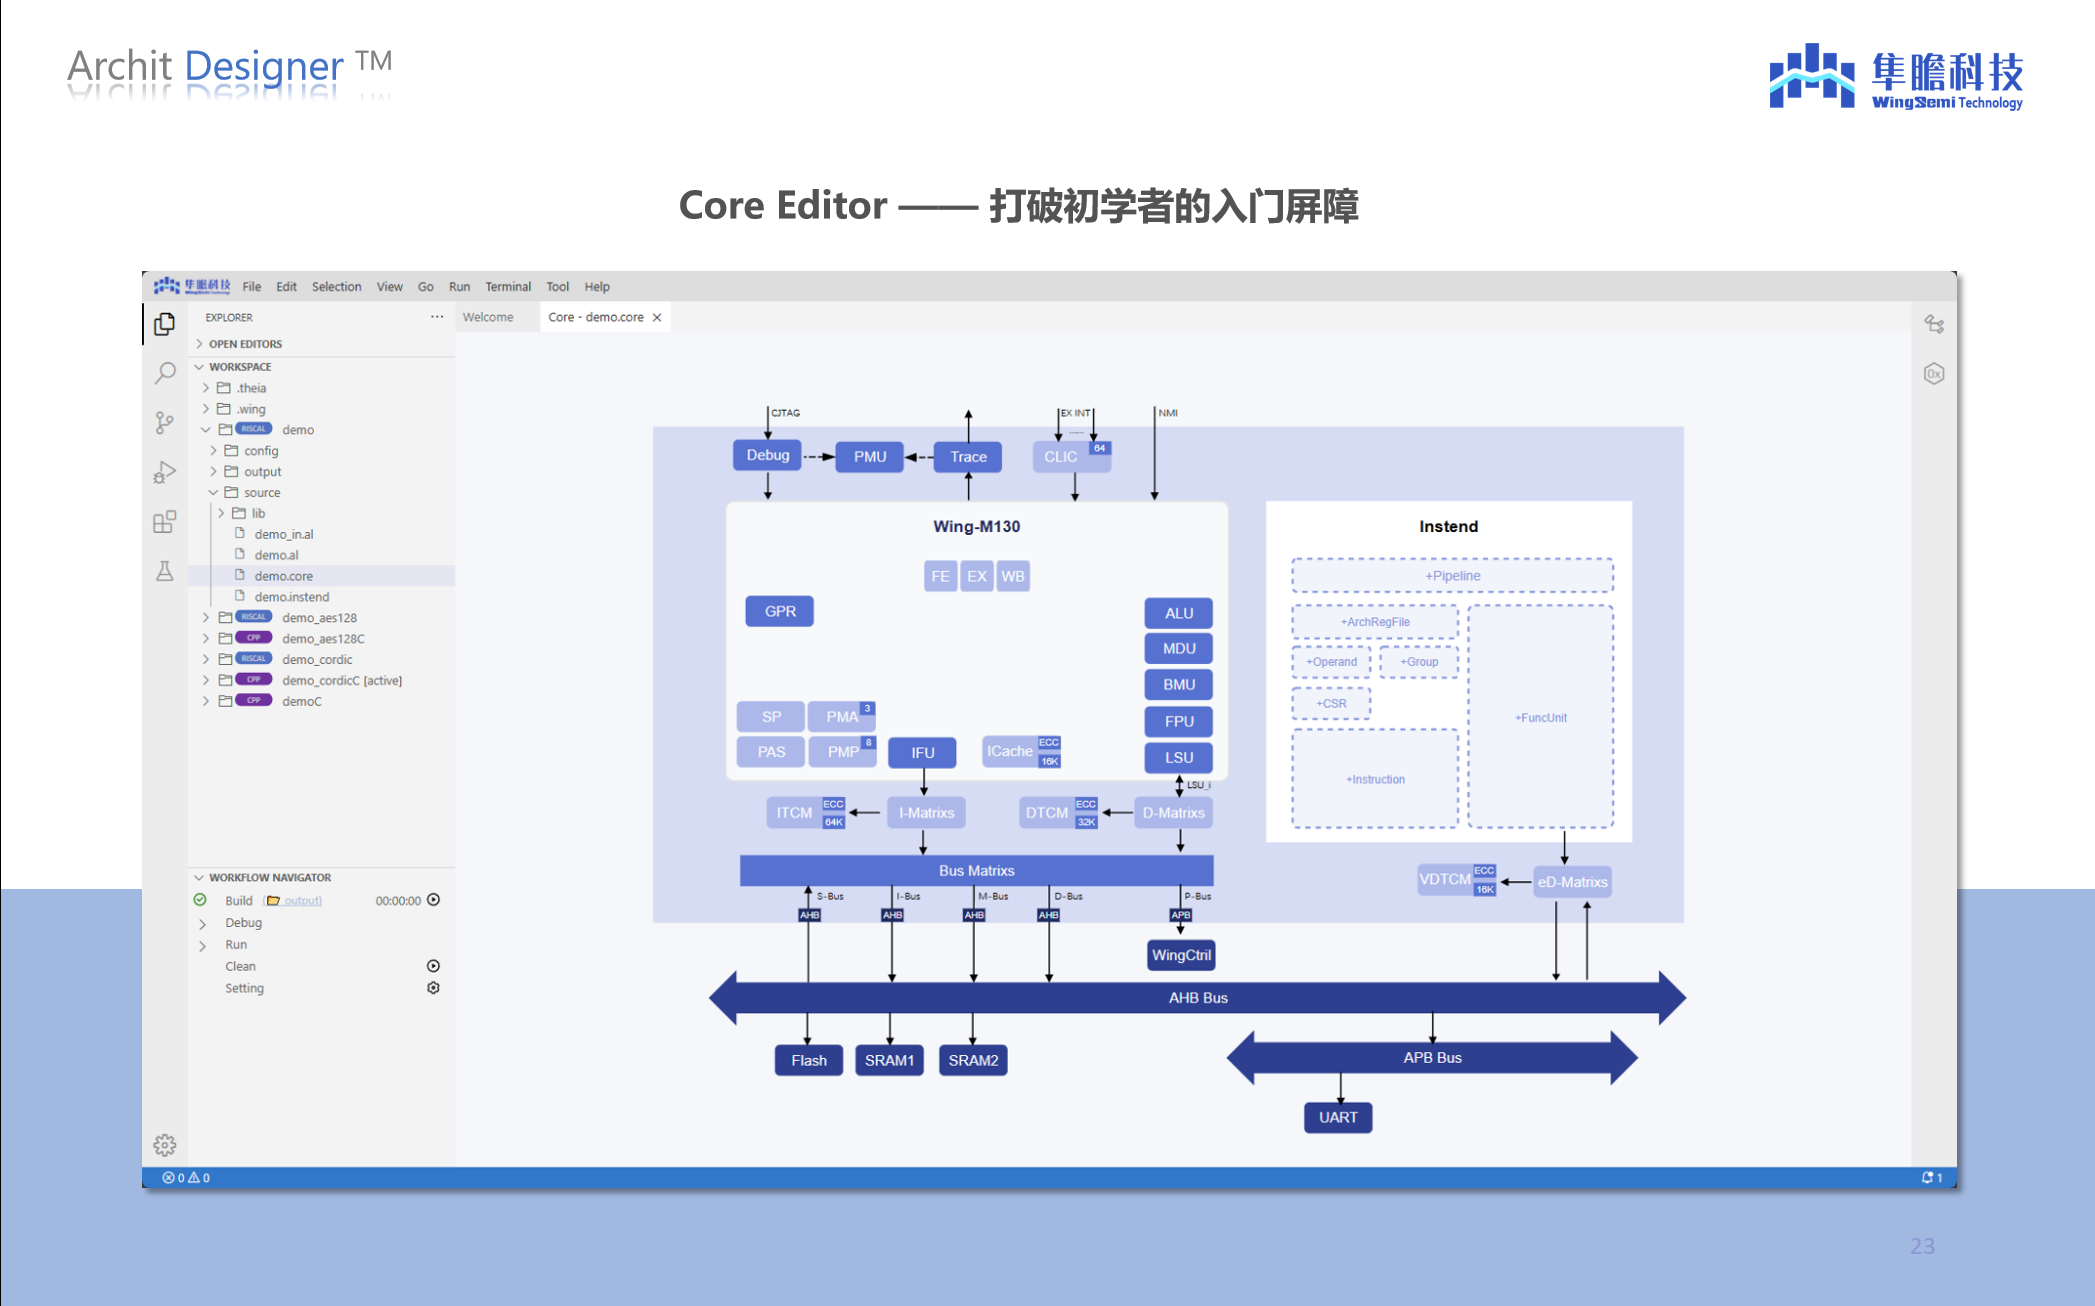
Task: Click the WingSemi logo in the menu bar
Action: (x=192, y=286)
